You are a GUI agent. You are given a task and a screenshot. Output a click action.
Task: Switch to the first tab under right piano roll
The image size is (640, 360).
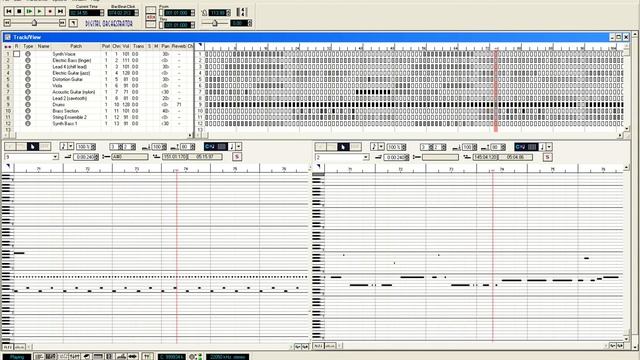coord(318,346)
